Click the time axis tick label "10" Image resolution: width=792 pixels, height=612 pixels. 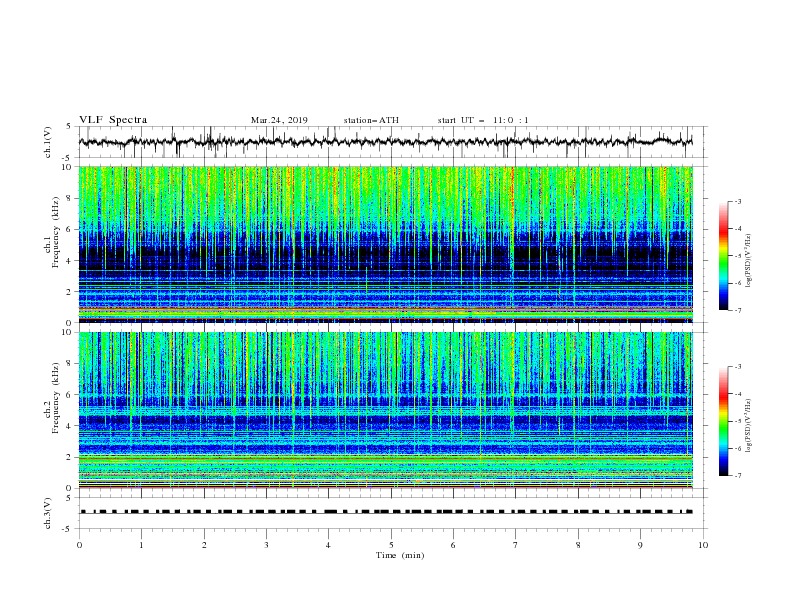click(x=703, y=545)
